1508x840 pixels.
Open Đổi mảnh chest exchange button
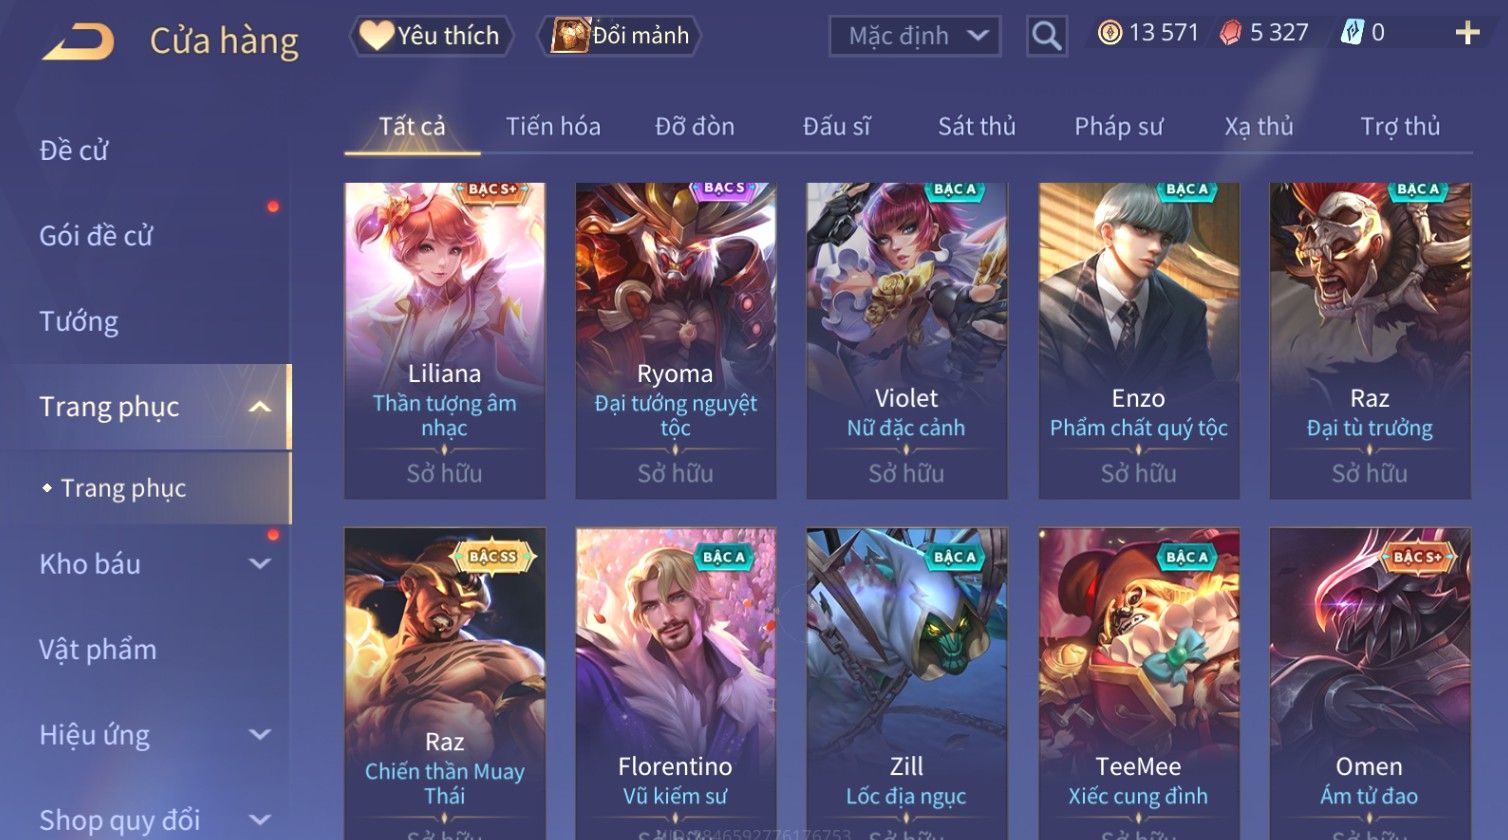click(x=621, y=36)
